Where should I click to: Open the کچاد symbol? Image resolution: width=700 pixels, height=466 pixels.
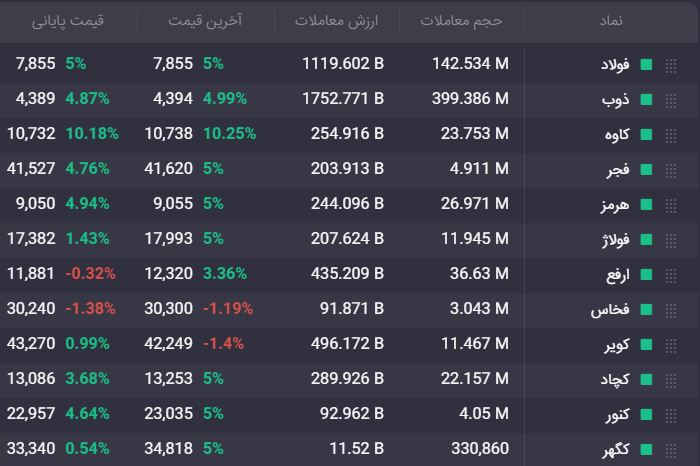point(615,379)
